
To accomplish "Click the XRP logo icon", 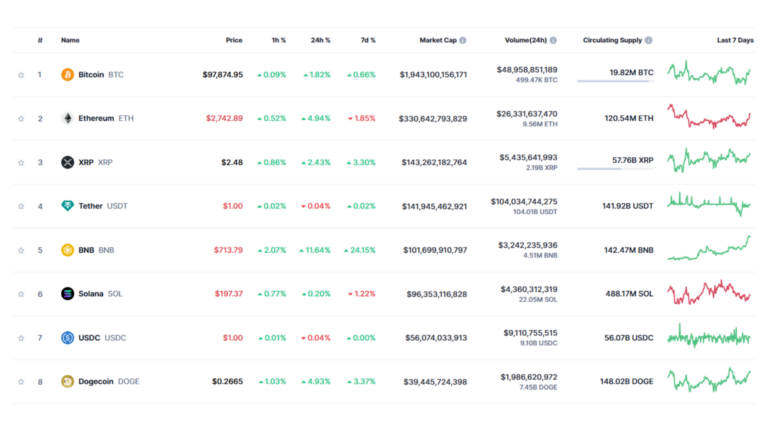I will point(68,162).
